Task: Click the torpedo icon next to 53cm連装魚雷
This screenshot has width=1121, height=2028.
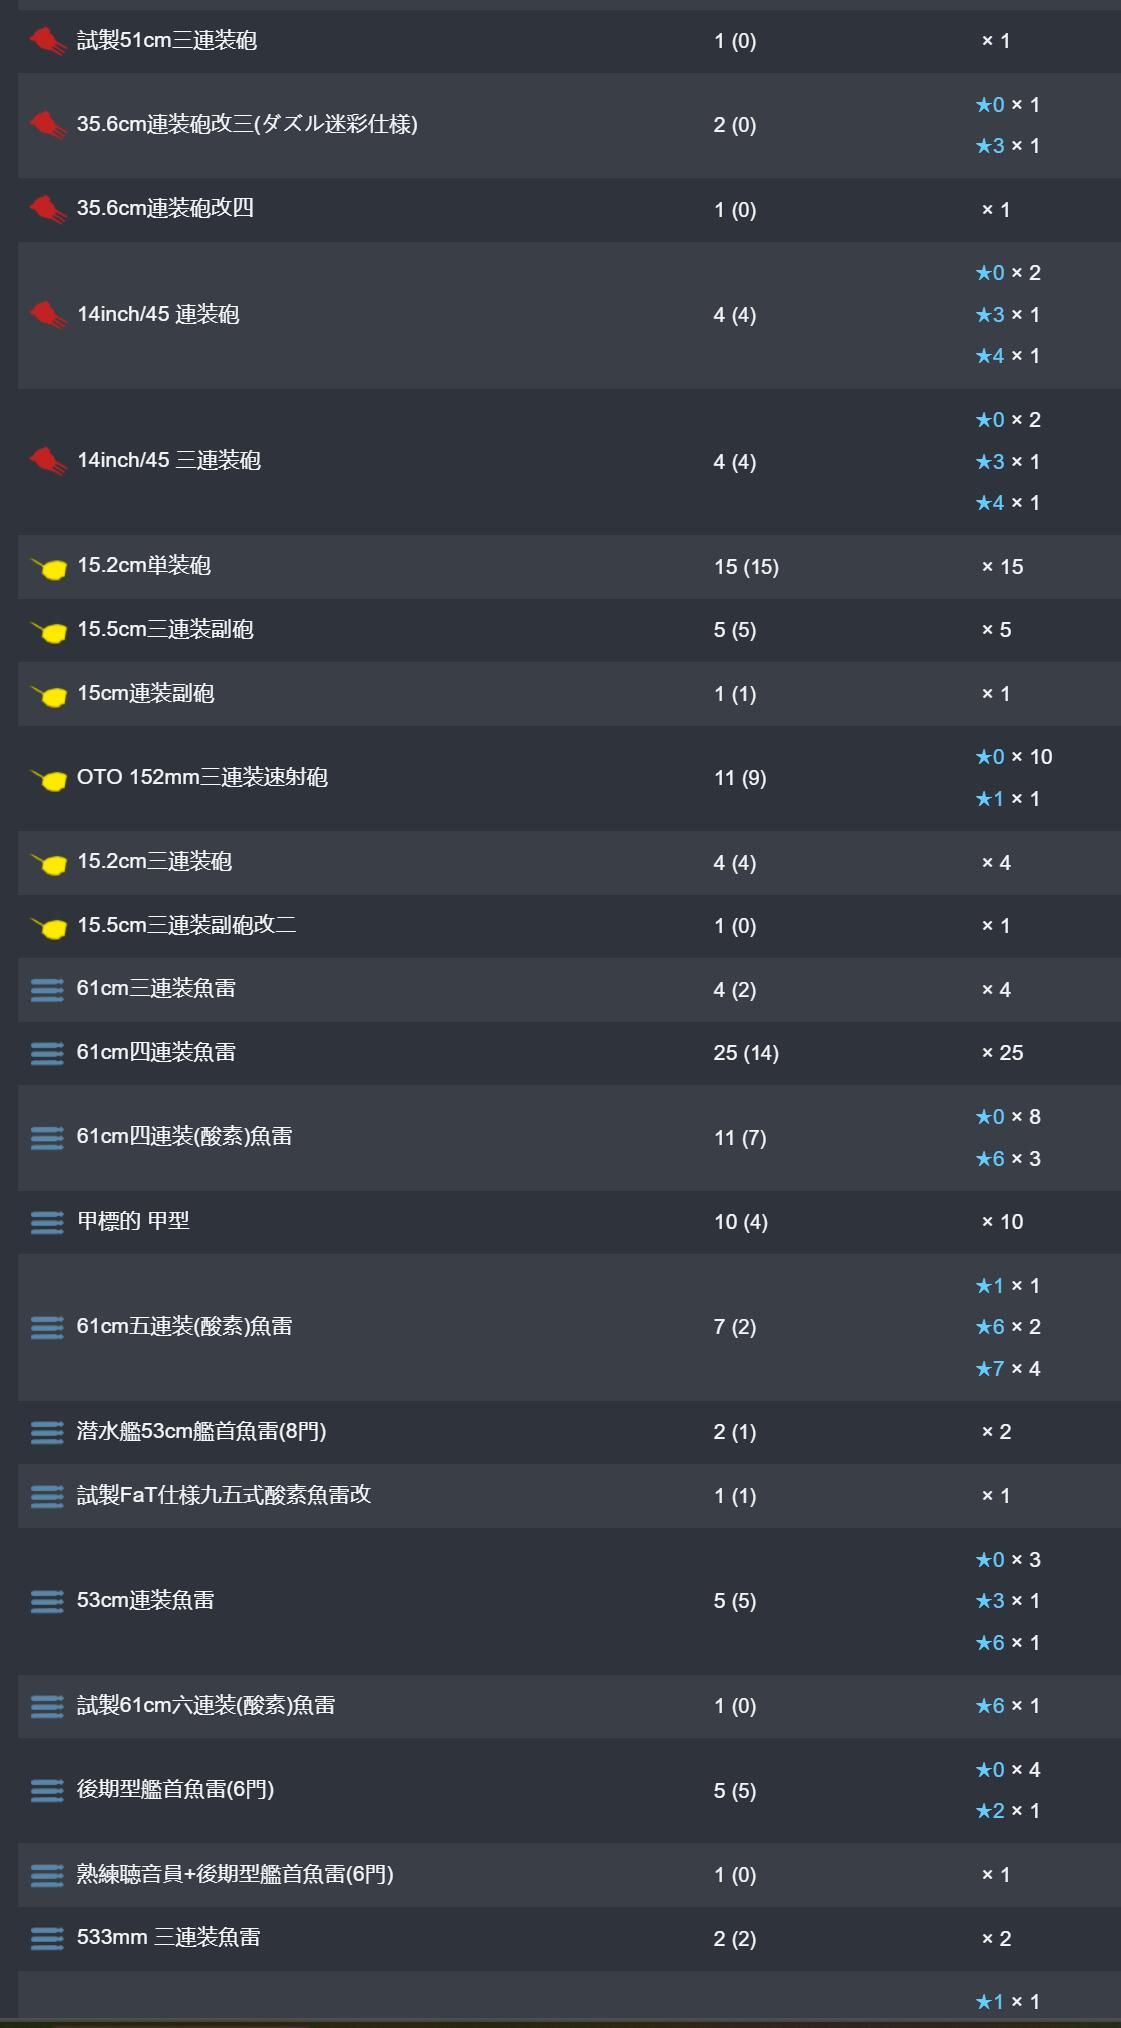Action: [x=47, y=1601]
